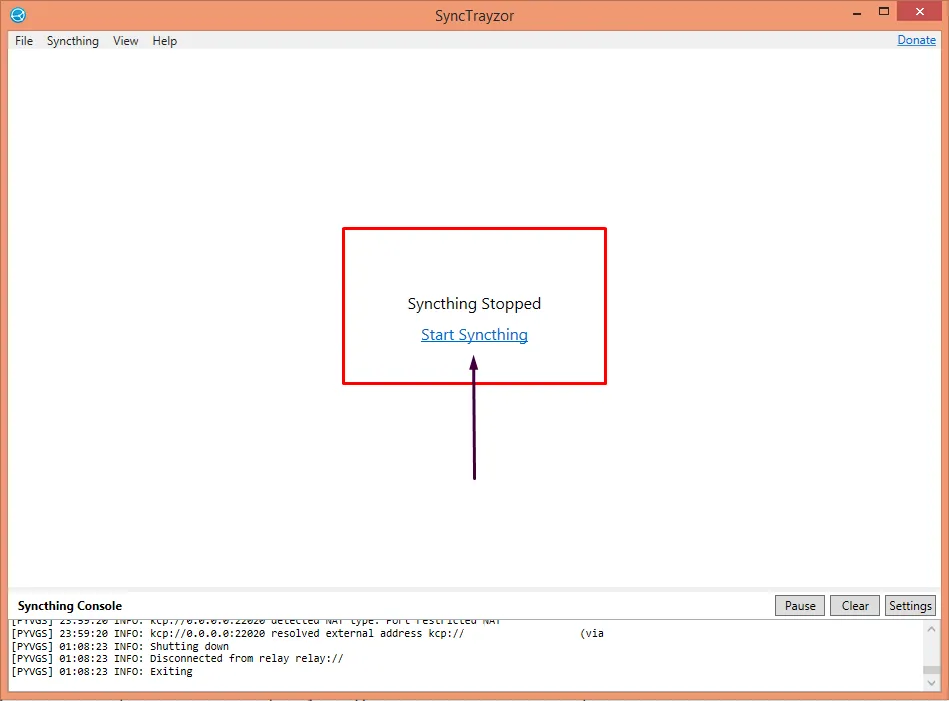This screenshot has height=701, width=949.
Task: Maximize the SyncTrayzor window
Action: click(884, 12)
